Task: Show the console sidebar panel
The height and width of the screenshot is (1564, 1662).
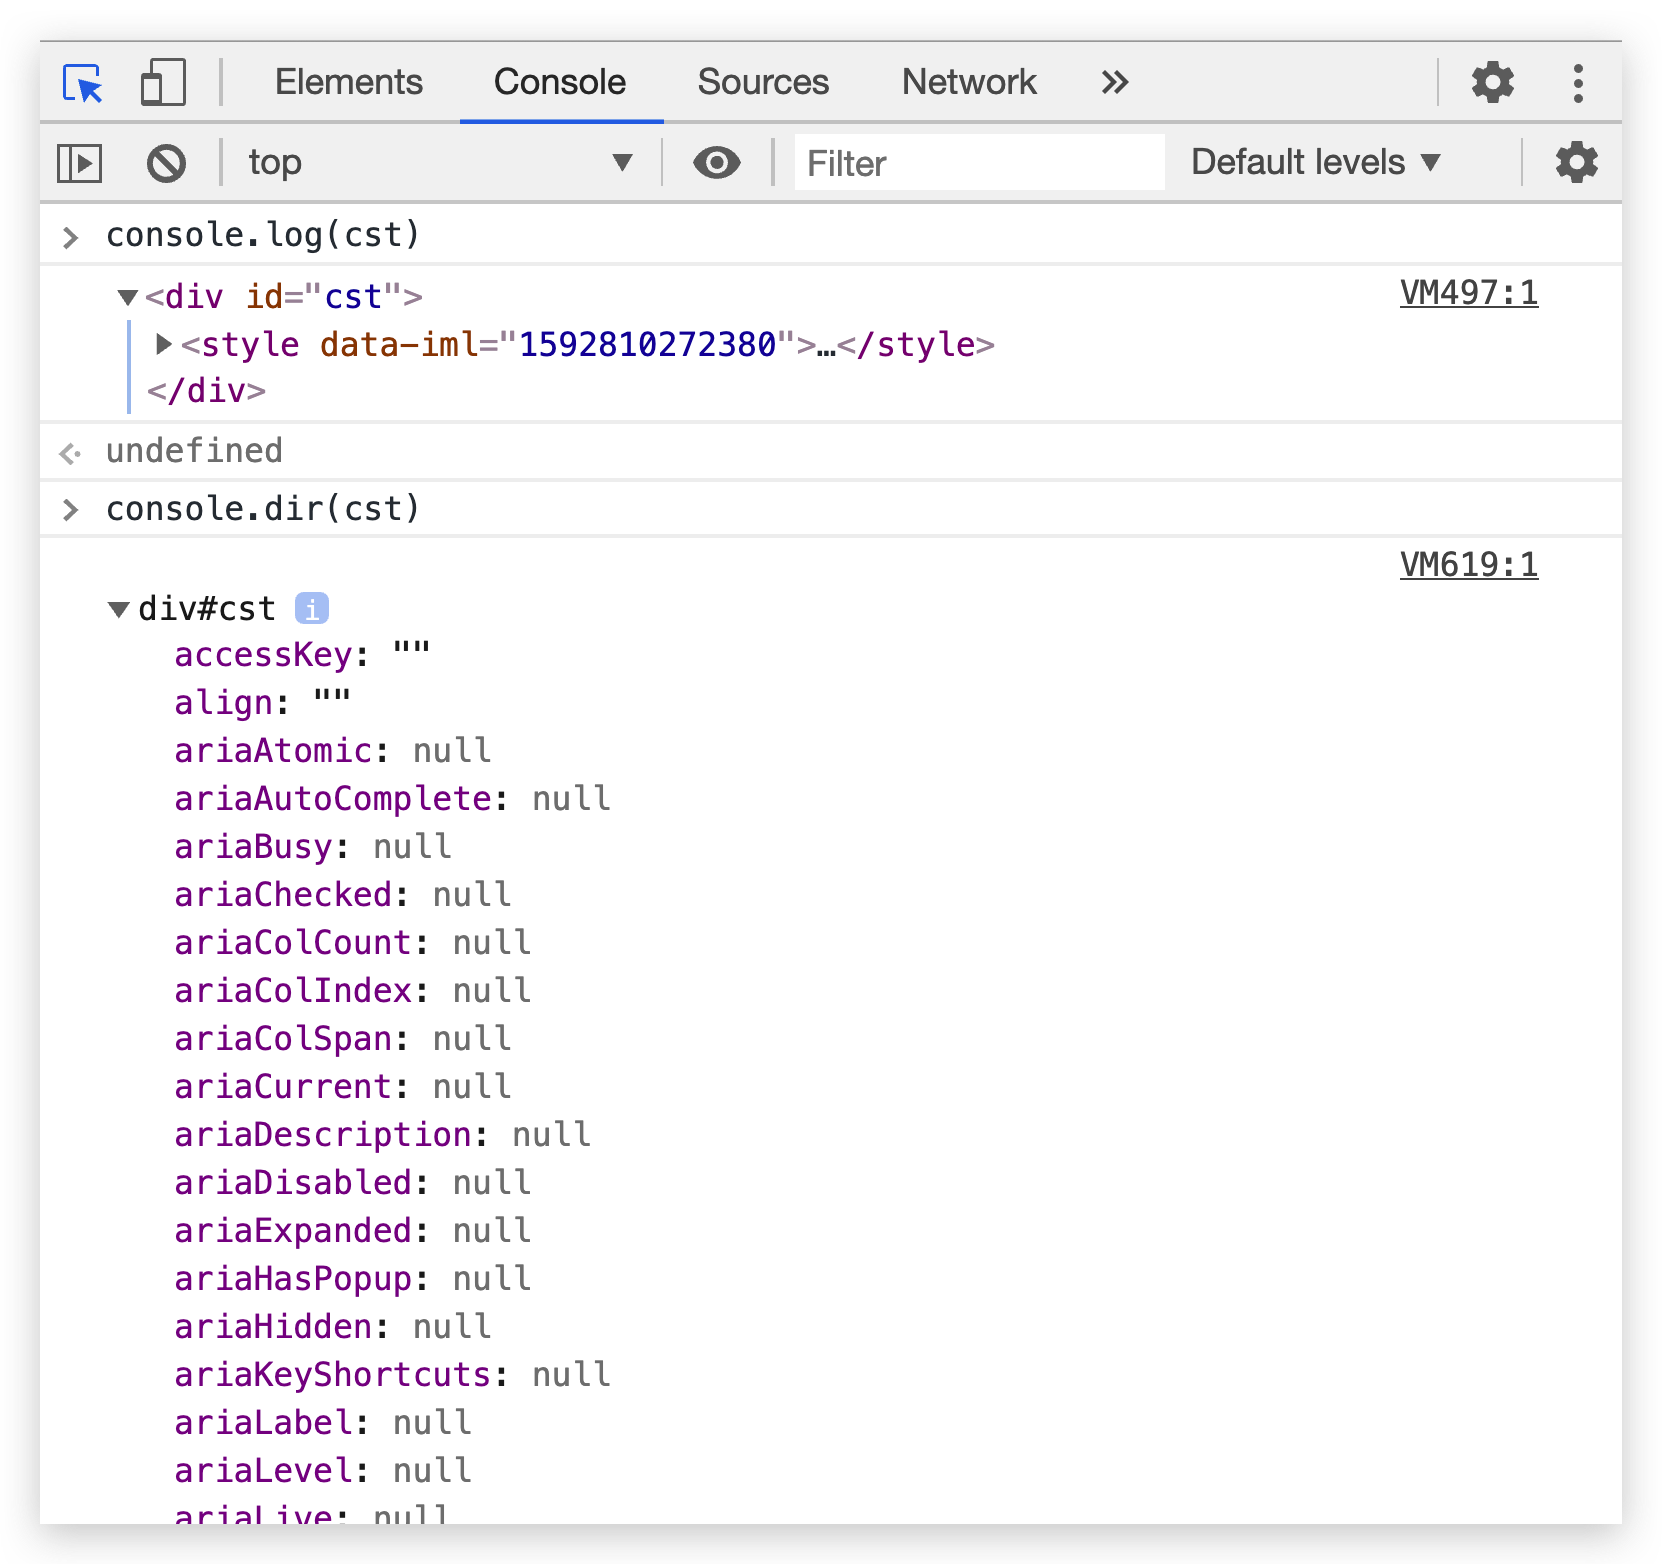Action: click(79, 163)
